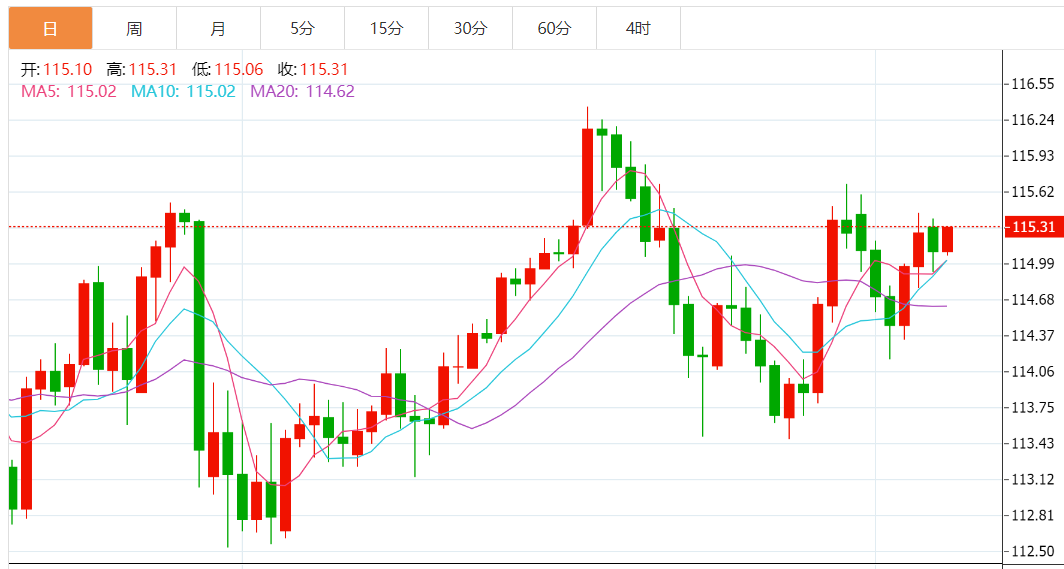Open the 5分 timeframe tab
This screenshot has width=1064, height=569.
[303, 28]
